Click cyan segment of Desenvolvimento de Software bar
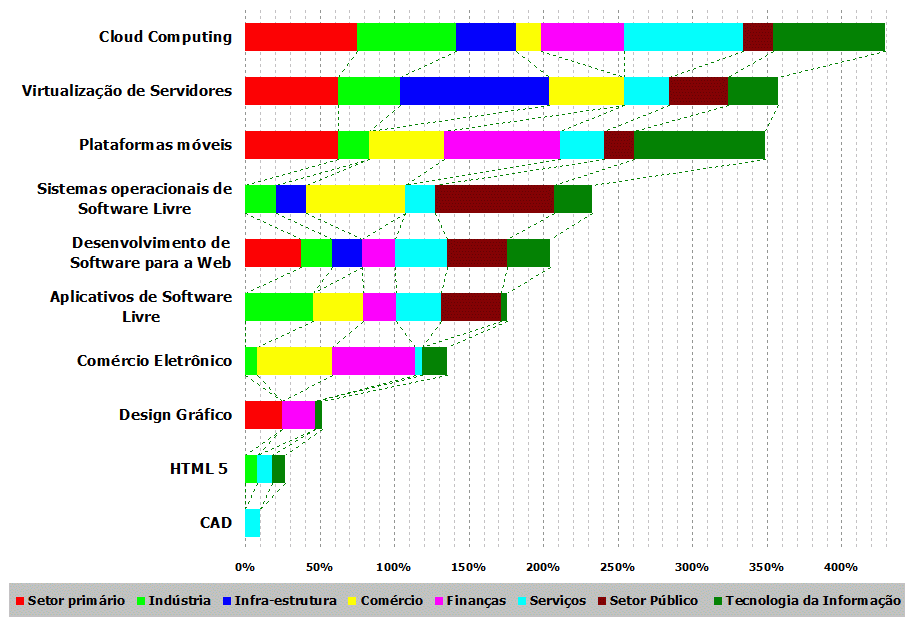Viewport: 912px width, 623px height. (421, 253)
